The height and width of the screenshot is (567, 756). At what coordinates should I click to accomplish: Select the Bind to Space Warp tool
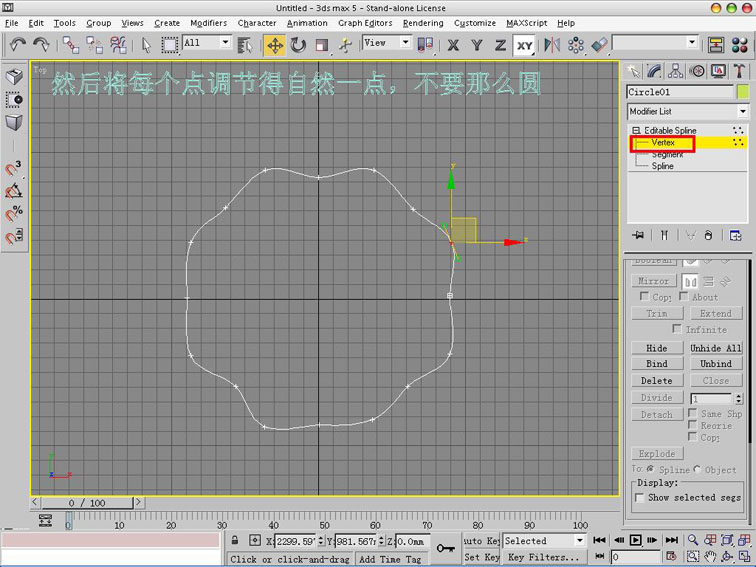[118, 45]
